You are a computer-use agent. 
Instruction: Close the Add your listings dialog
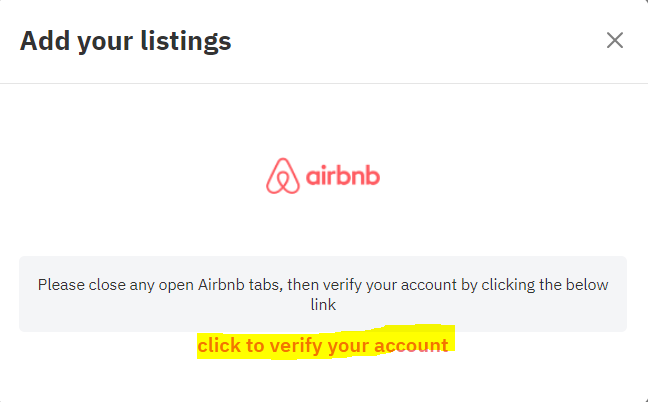tap(615, 40)
